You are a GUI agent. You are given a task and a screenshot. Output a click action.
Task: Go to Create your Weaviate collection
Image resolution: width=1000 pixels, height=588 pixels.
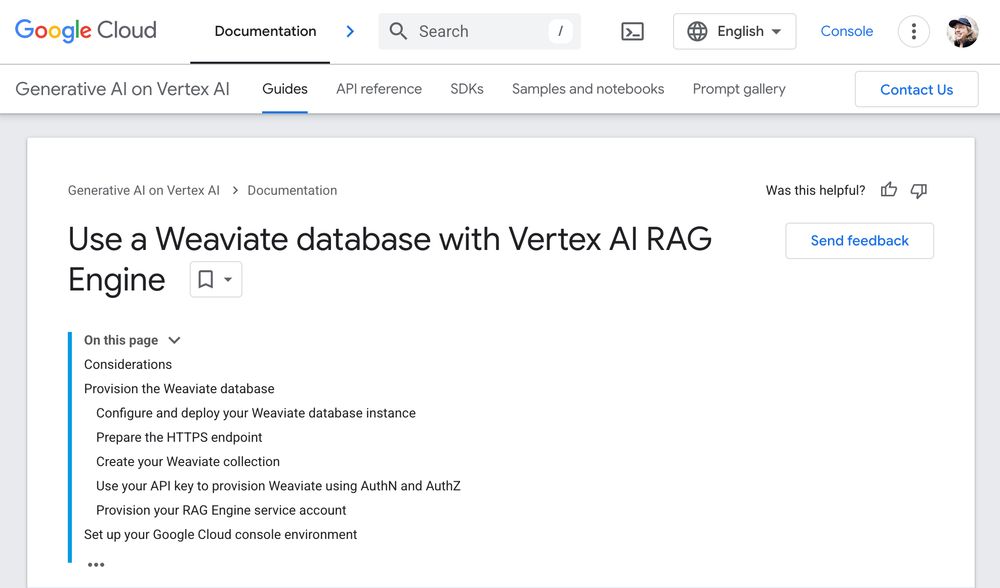[x=188, y=462]
